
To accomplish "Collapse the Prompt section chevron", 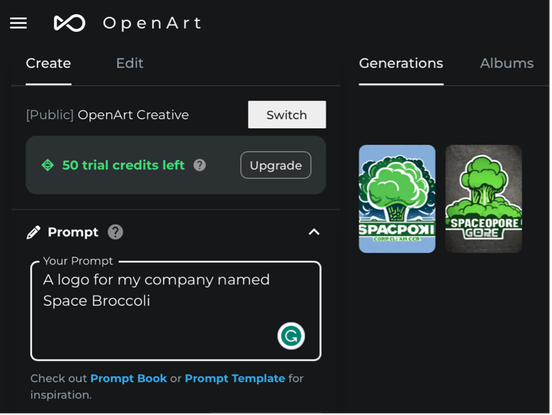I will pos(314,232).
